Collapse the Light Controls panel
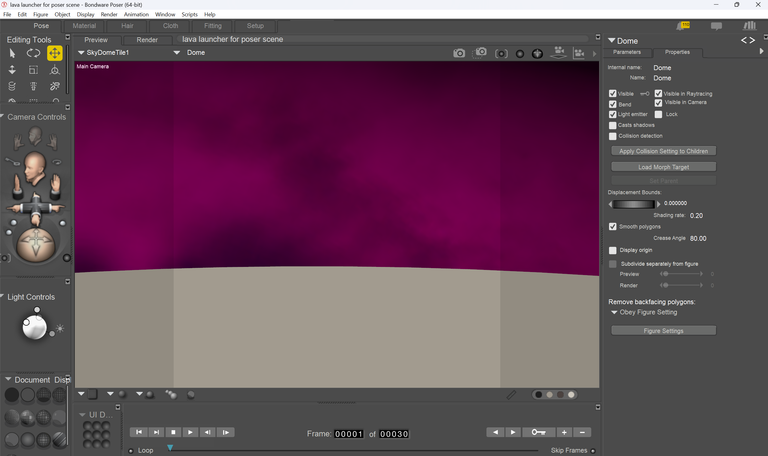The width and height of the screenshot is (768, 456). (2, 296)
